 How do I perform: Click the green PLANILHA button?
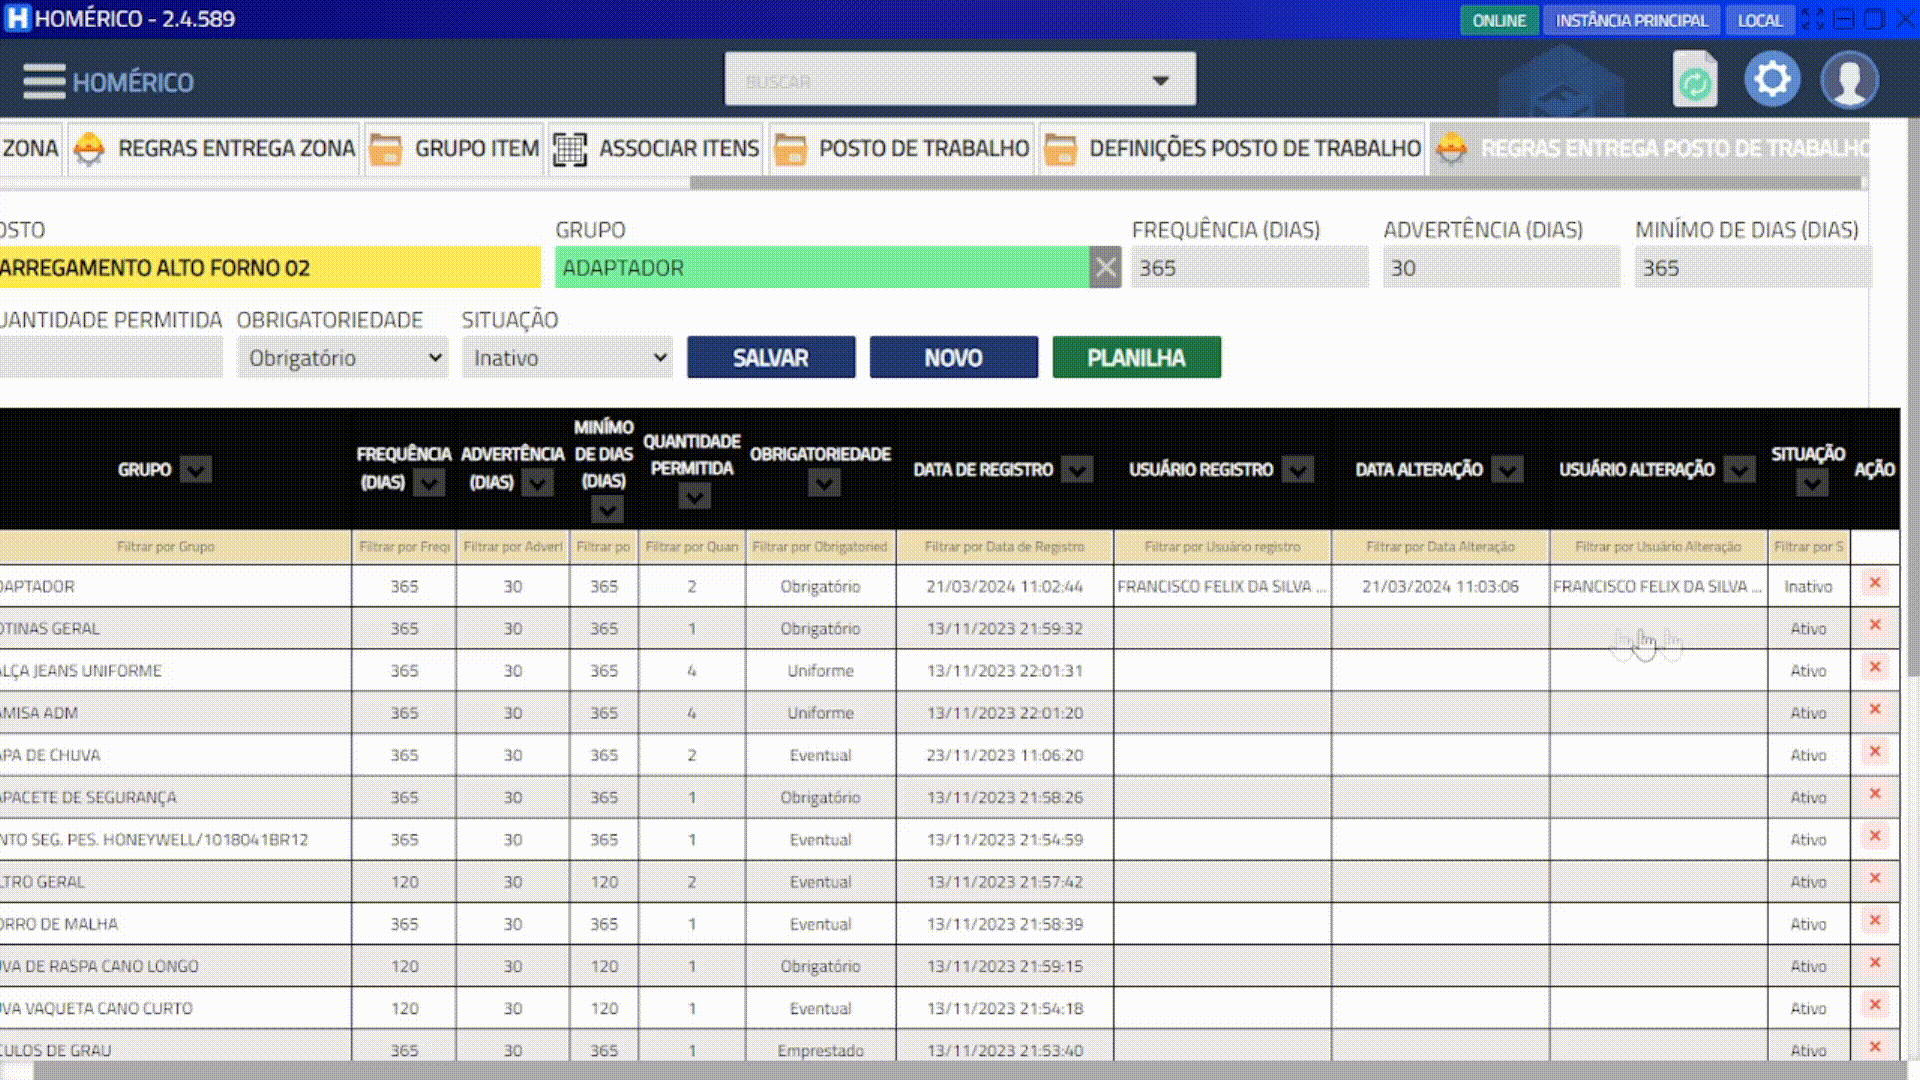1136,358
